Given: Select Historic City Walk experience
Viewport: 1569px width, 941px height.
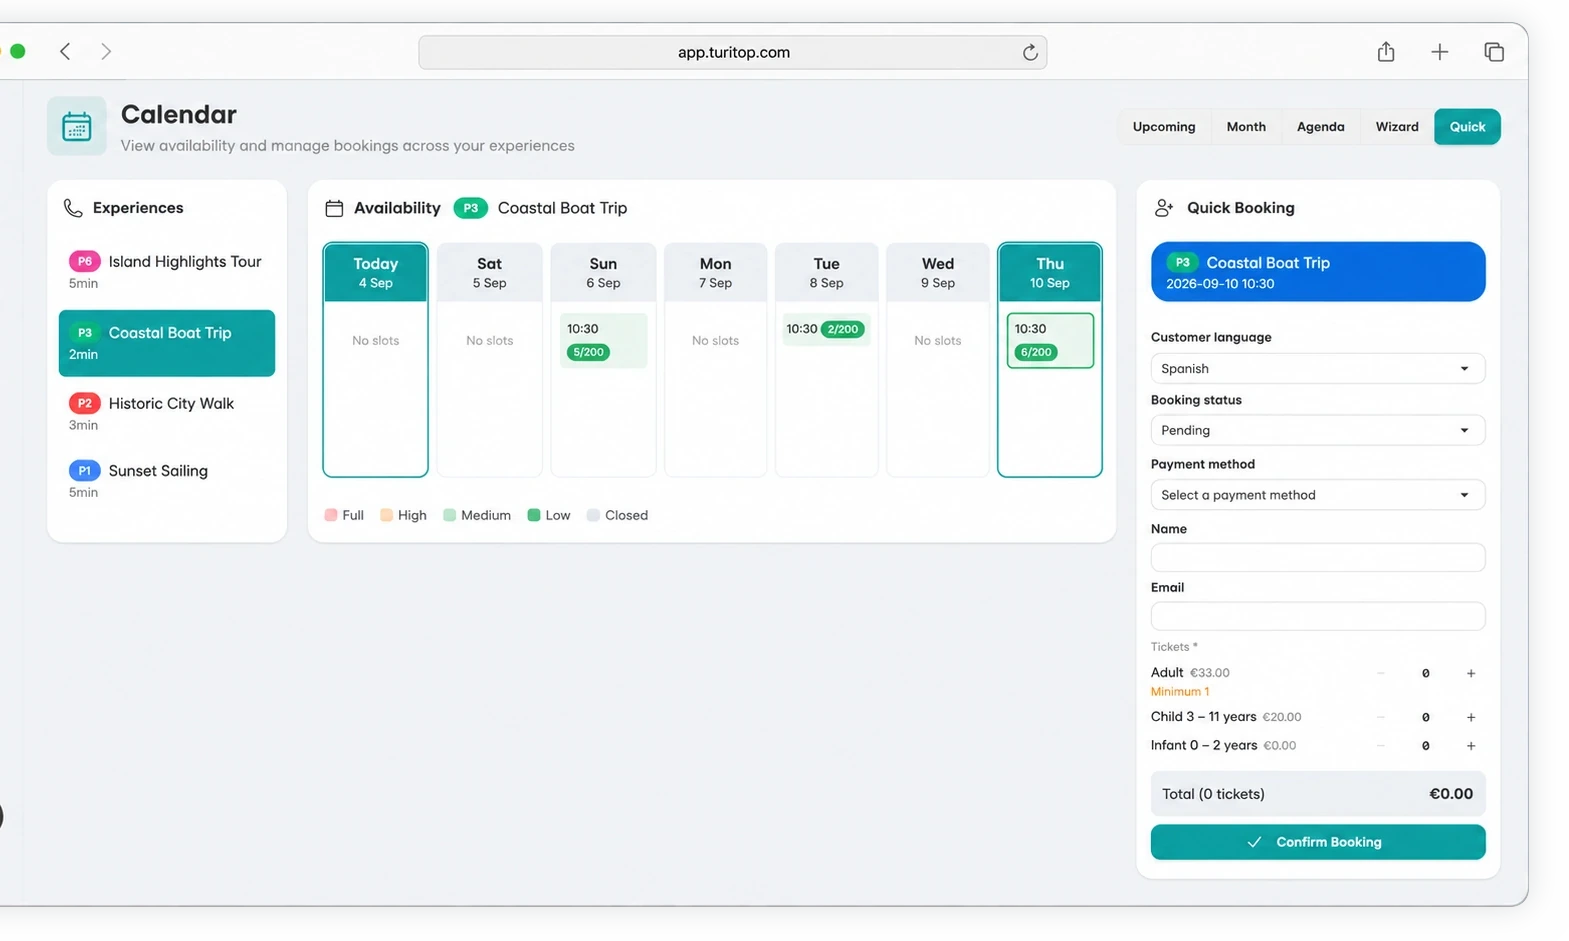Looking at the screenshot, I should (167, 413).
